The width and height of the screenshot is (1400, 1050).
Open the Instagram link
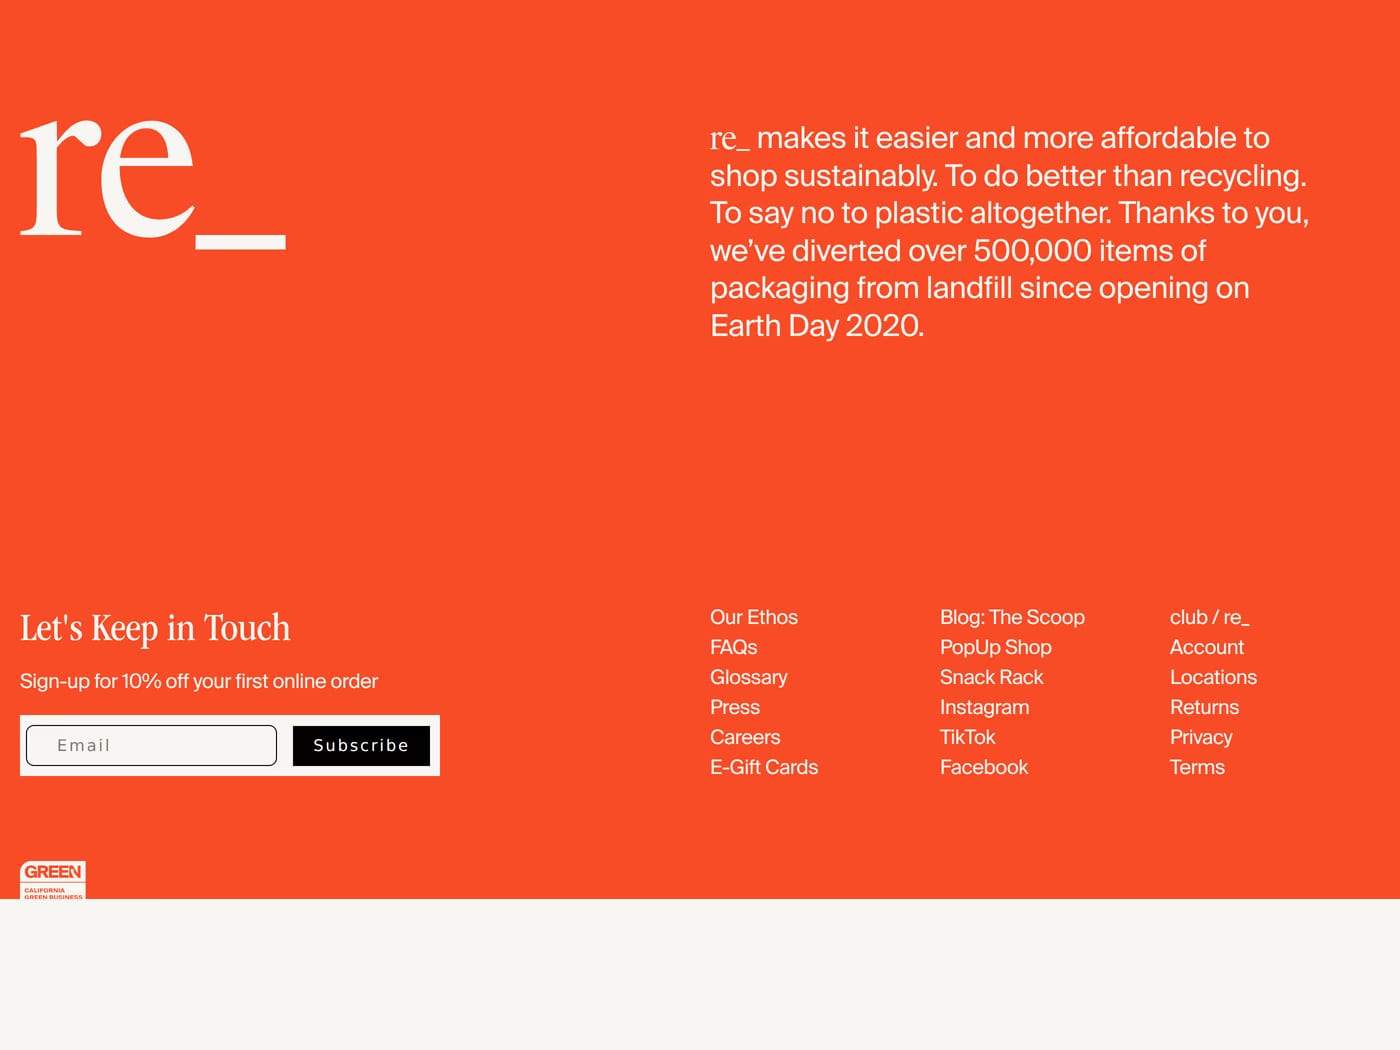coord(984,707)
